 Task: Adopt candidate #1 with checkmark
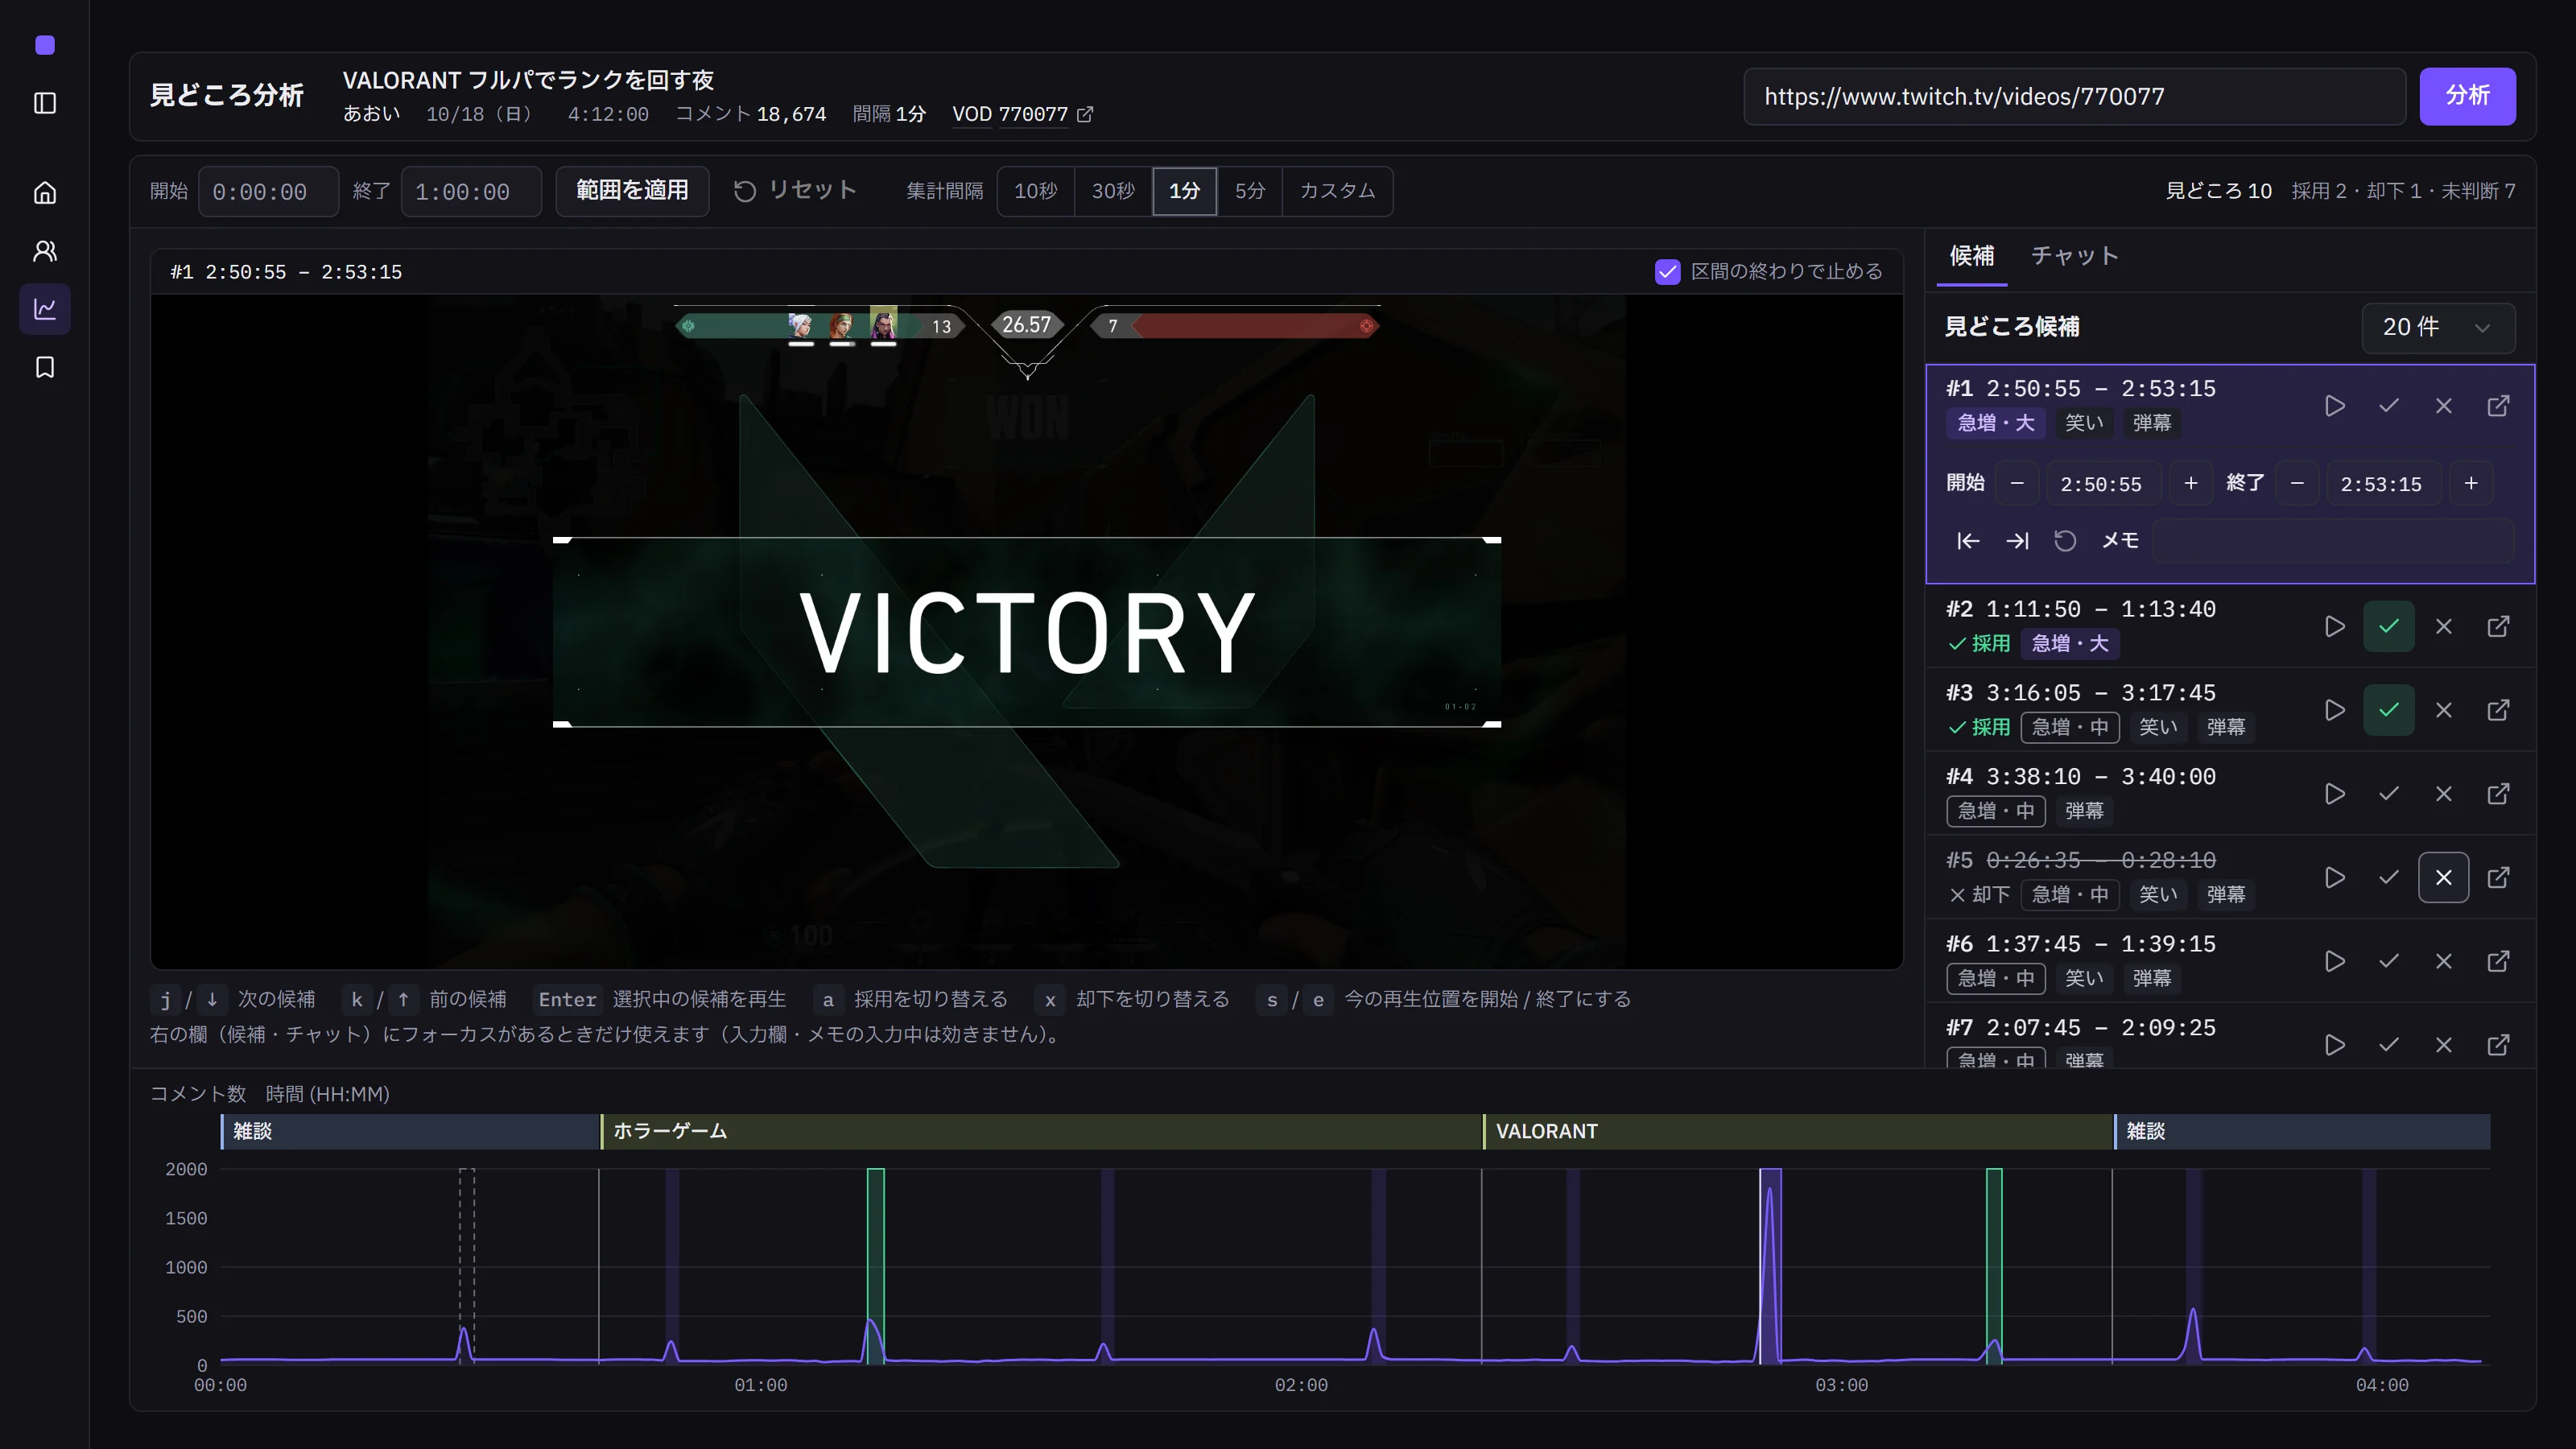point(2389,406)
